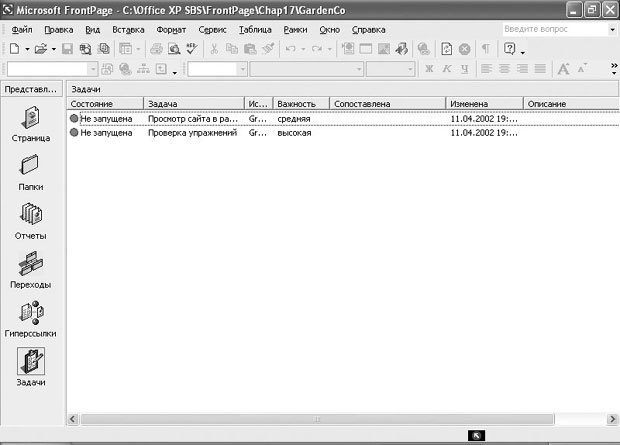Image resolution: width=620 pixels, height=445 pixels.
Task: Sort by Сопоставлена column header
Action: coord(388,104)
